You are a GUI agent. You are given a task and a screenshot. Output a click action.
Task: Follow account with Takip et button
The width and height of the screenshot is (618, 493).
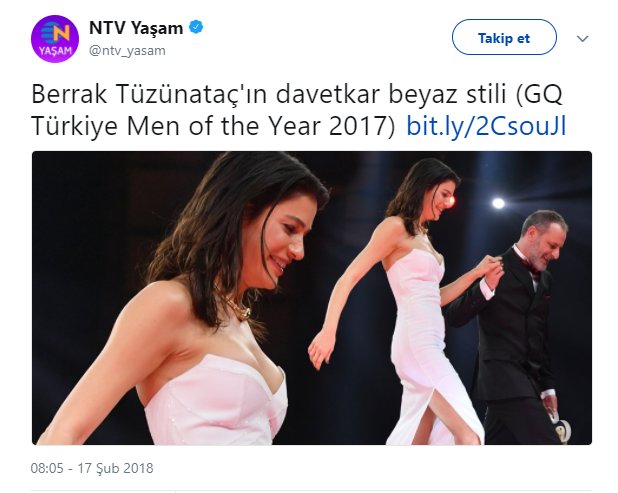pos(504,38)
